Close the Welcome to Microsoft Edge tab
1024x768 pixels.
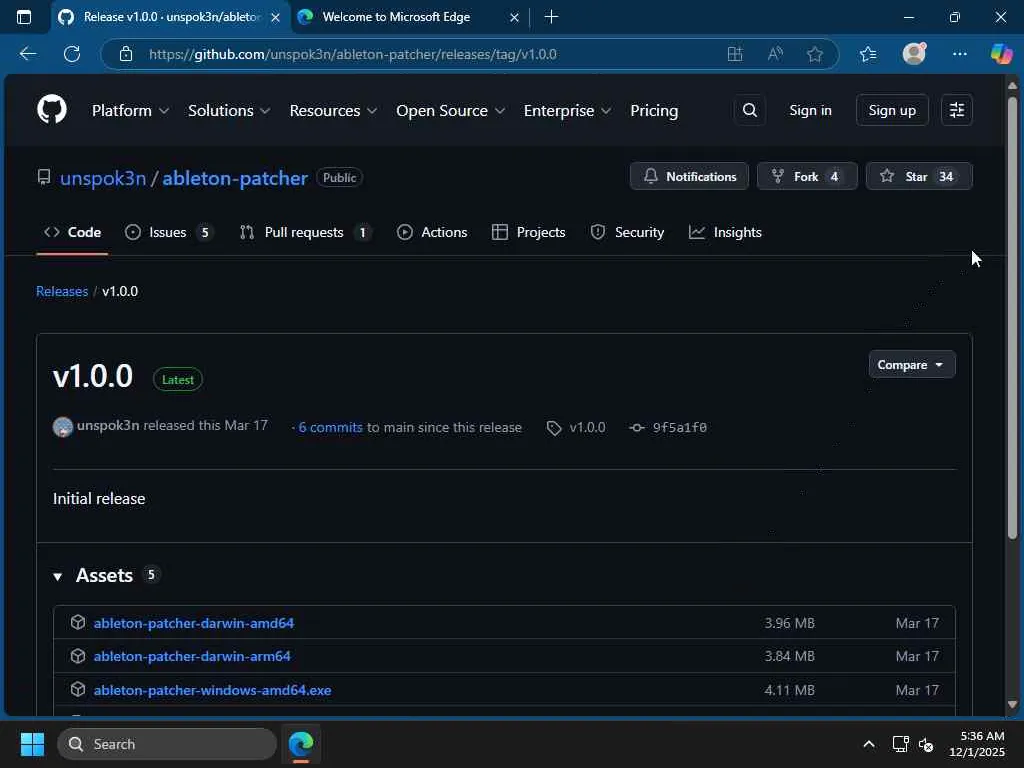(x=514, y=18)
